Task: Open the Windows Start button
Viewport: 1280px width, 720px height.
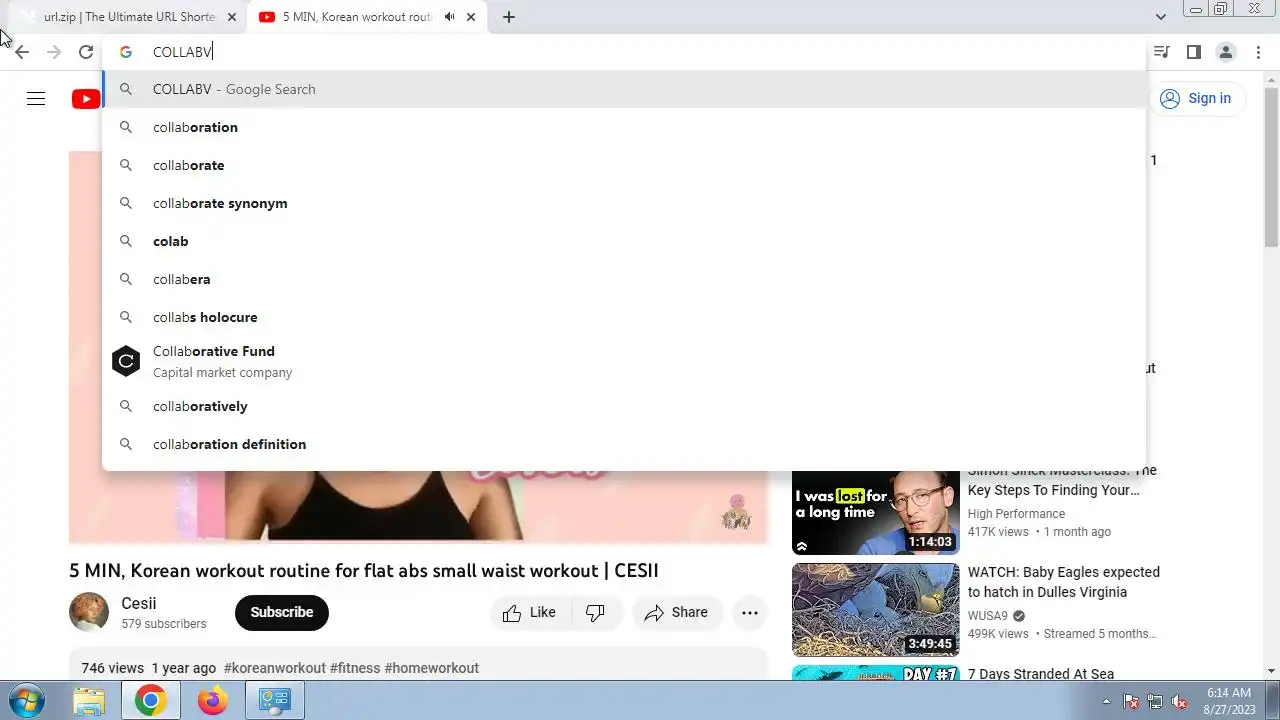Action: pos(27,700)
